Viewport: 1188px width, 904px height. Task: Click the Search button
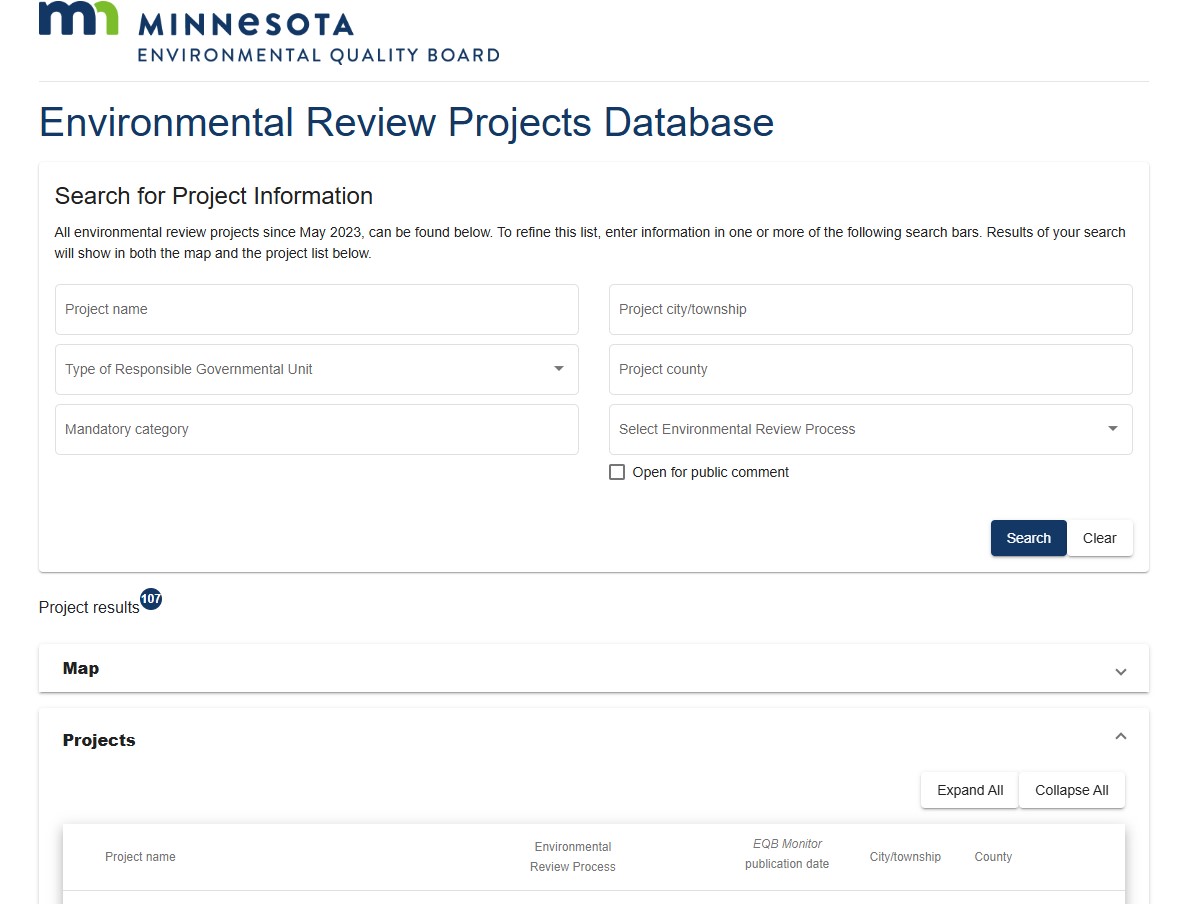pyautogui.click(x=1028, y=537)
